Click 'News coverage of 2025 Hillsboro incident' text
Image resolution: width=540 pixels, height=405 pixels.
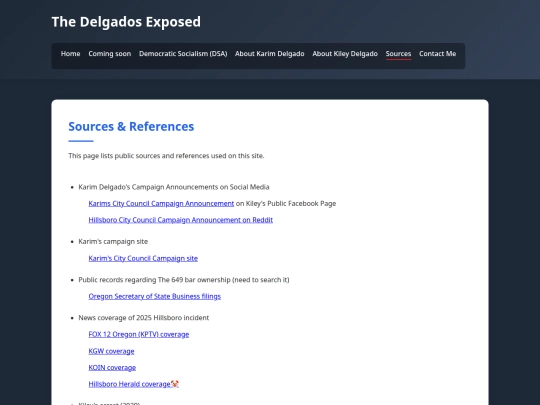[144, 318]
